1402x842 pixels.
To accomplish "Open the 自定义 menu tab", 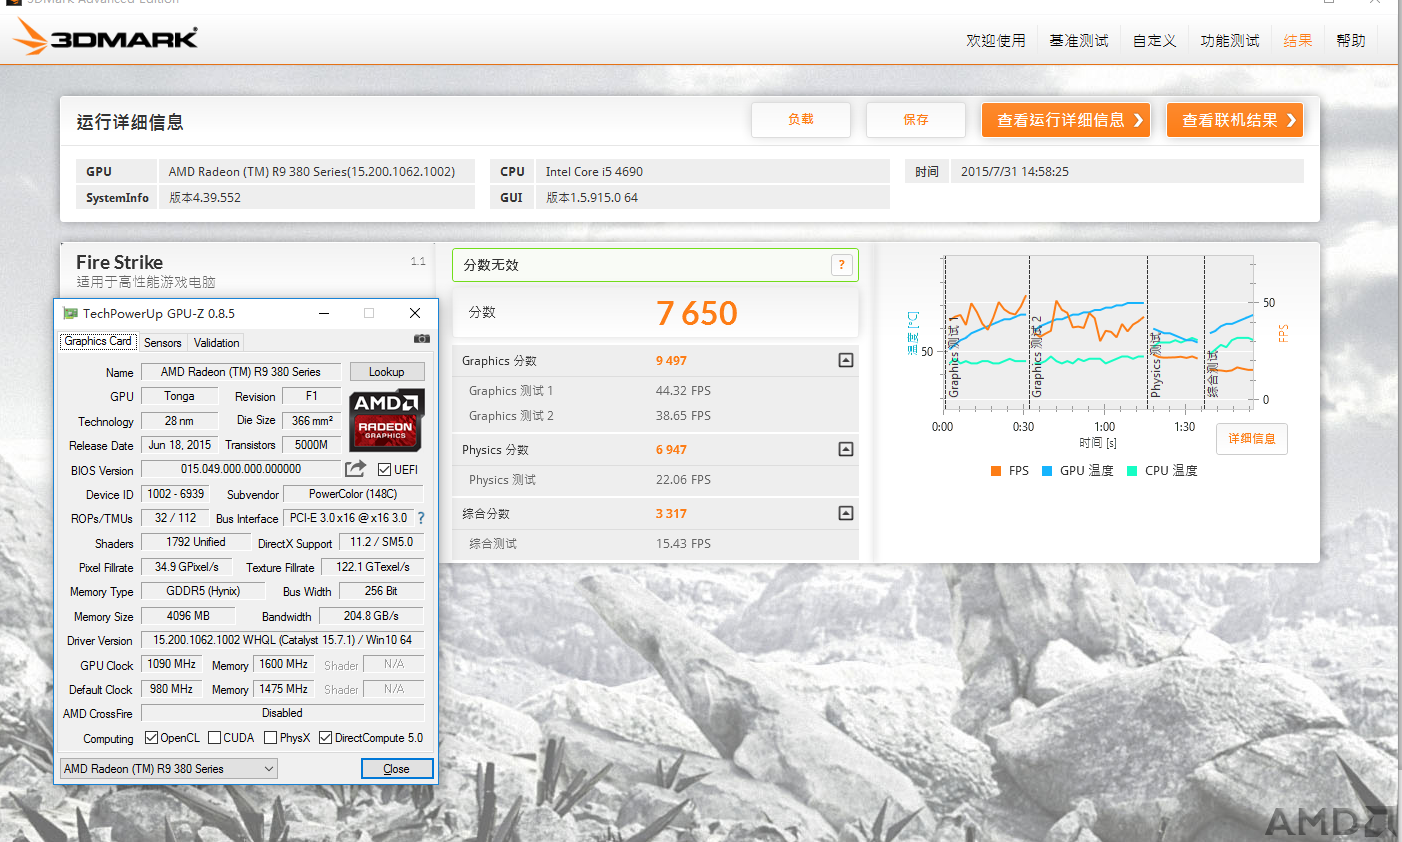I will (x=1155, y=40).
